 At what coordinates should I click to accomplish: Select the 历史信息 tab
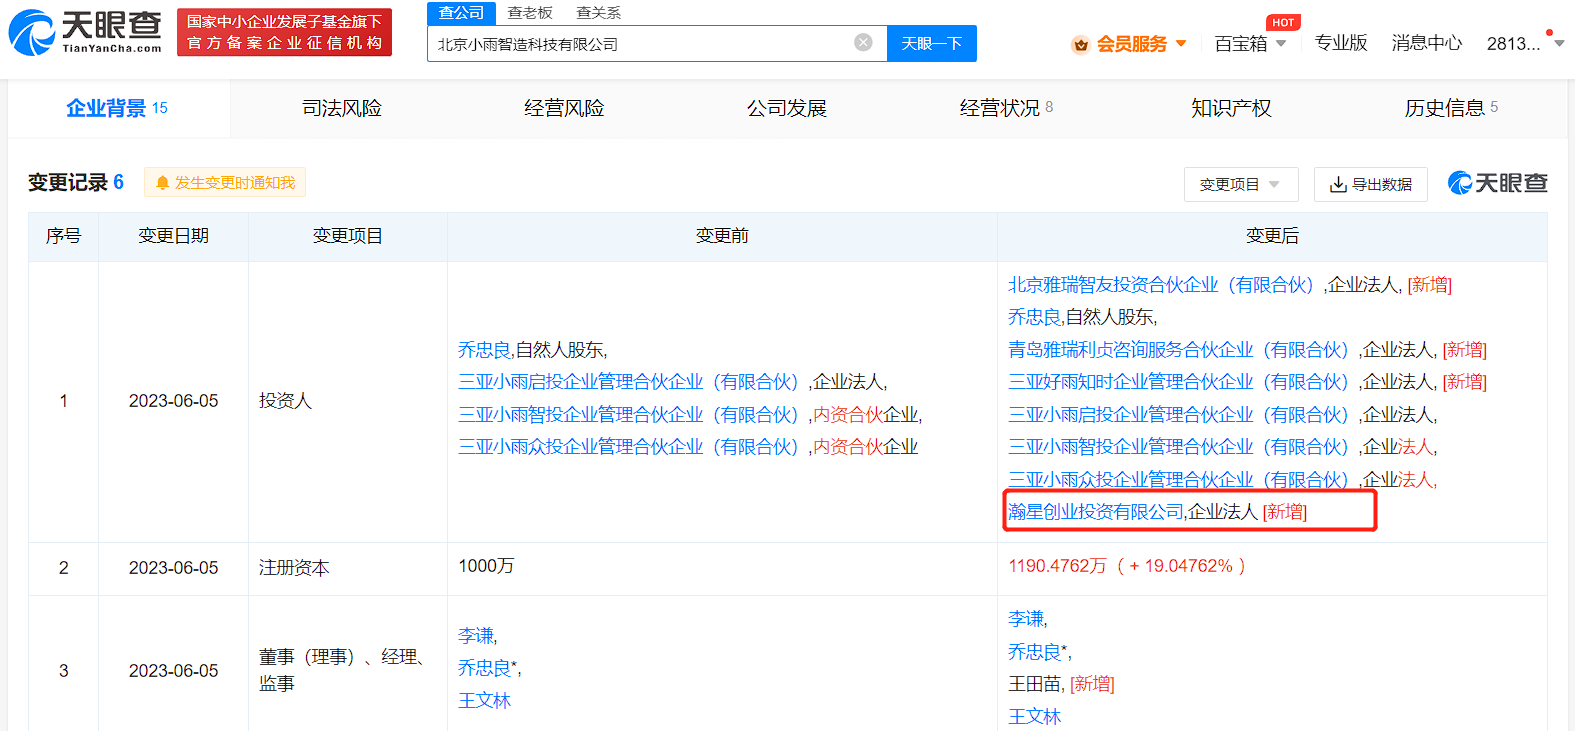[x=1451, y=108]
